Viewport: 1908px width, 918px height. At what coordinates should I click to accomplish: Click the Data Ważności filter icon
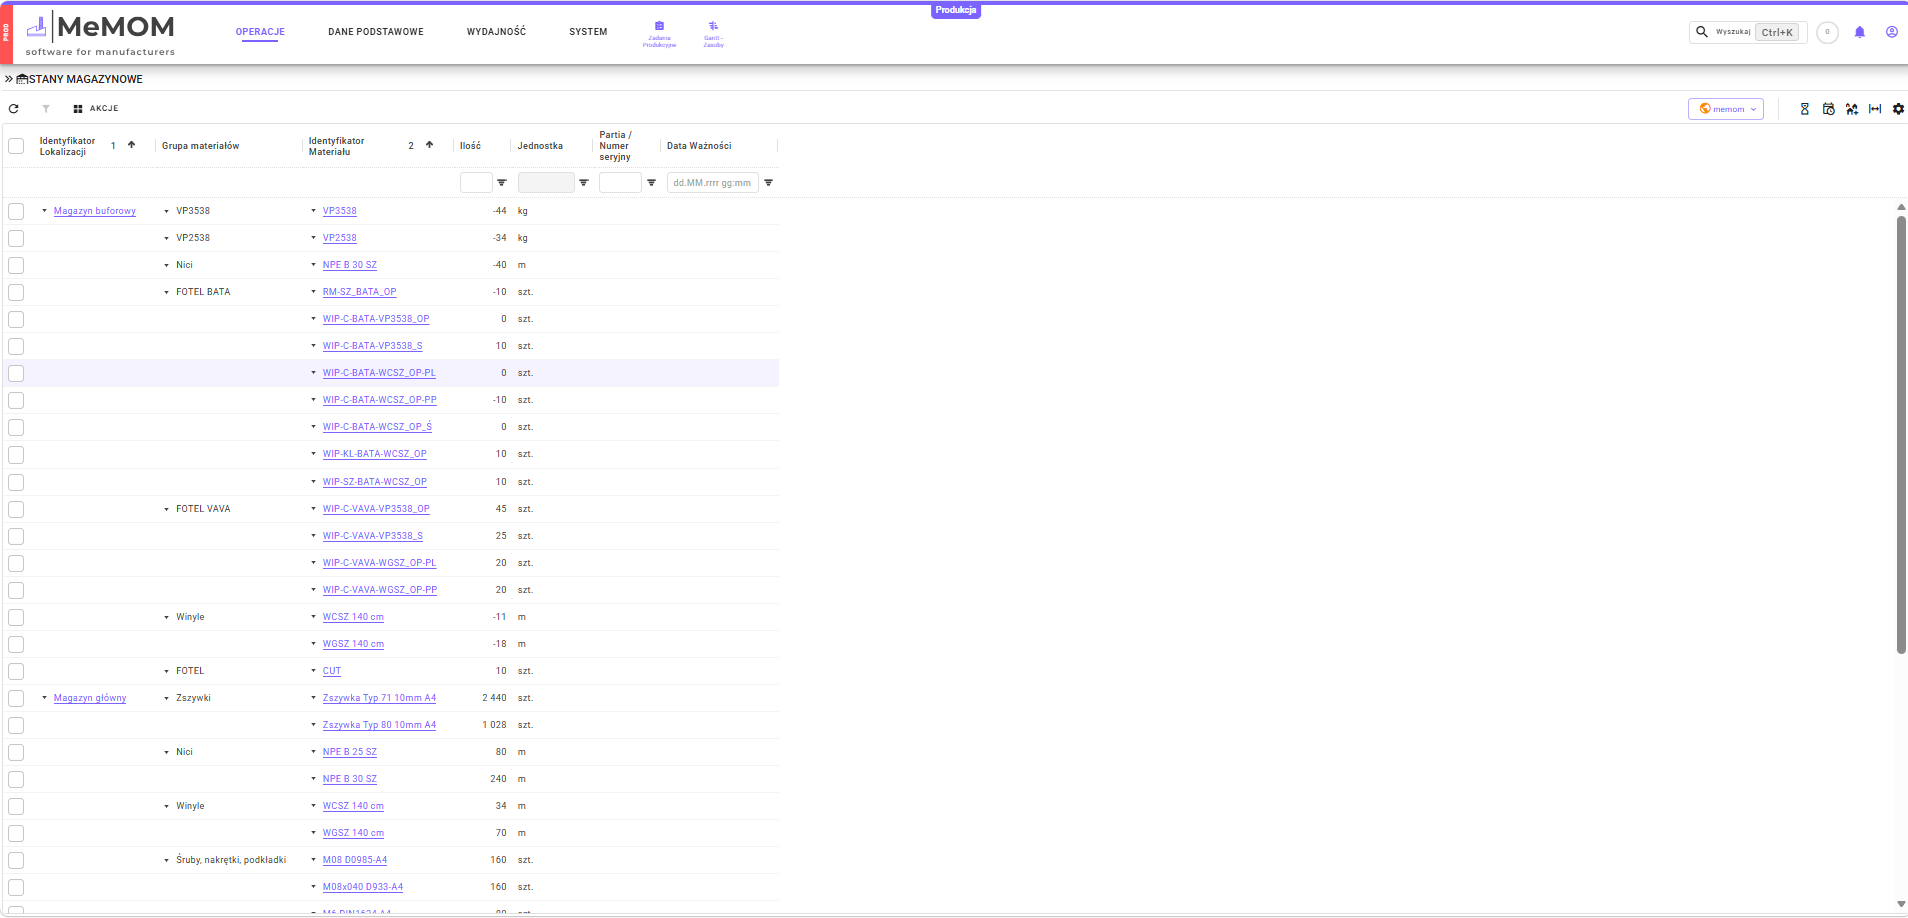(769, 183)
